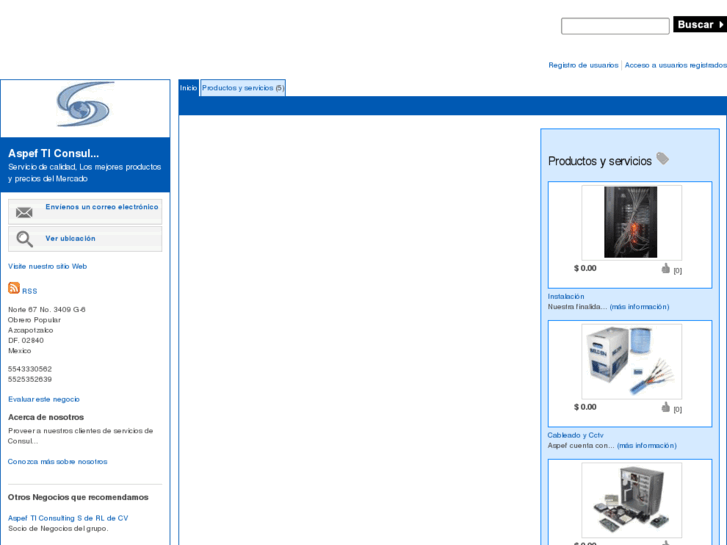Click the Cableado y Cctv title link
727x545 pixels.
(575, 435)
